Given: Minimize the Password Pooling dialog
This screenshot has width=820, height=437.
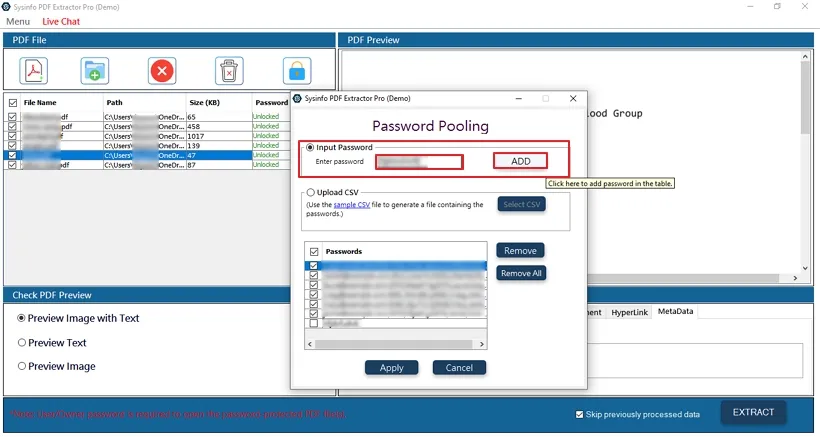Looking at the screenshot, I should point(519,98).
